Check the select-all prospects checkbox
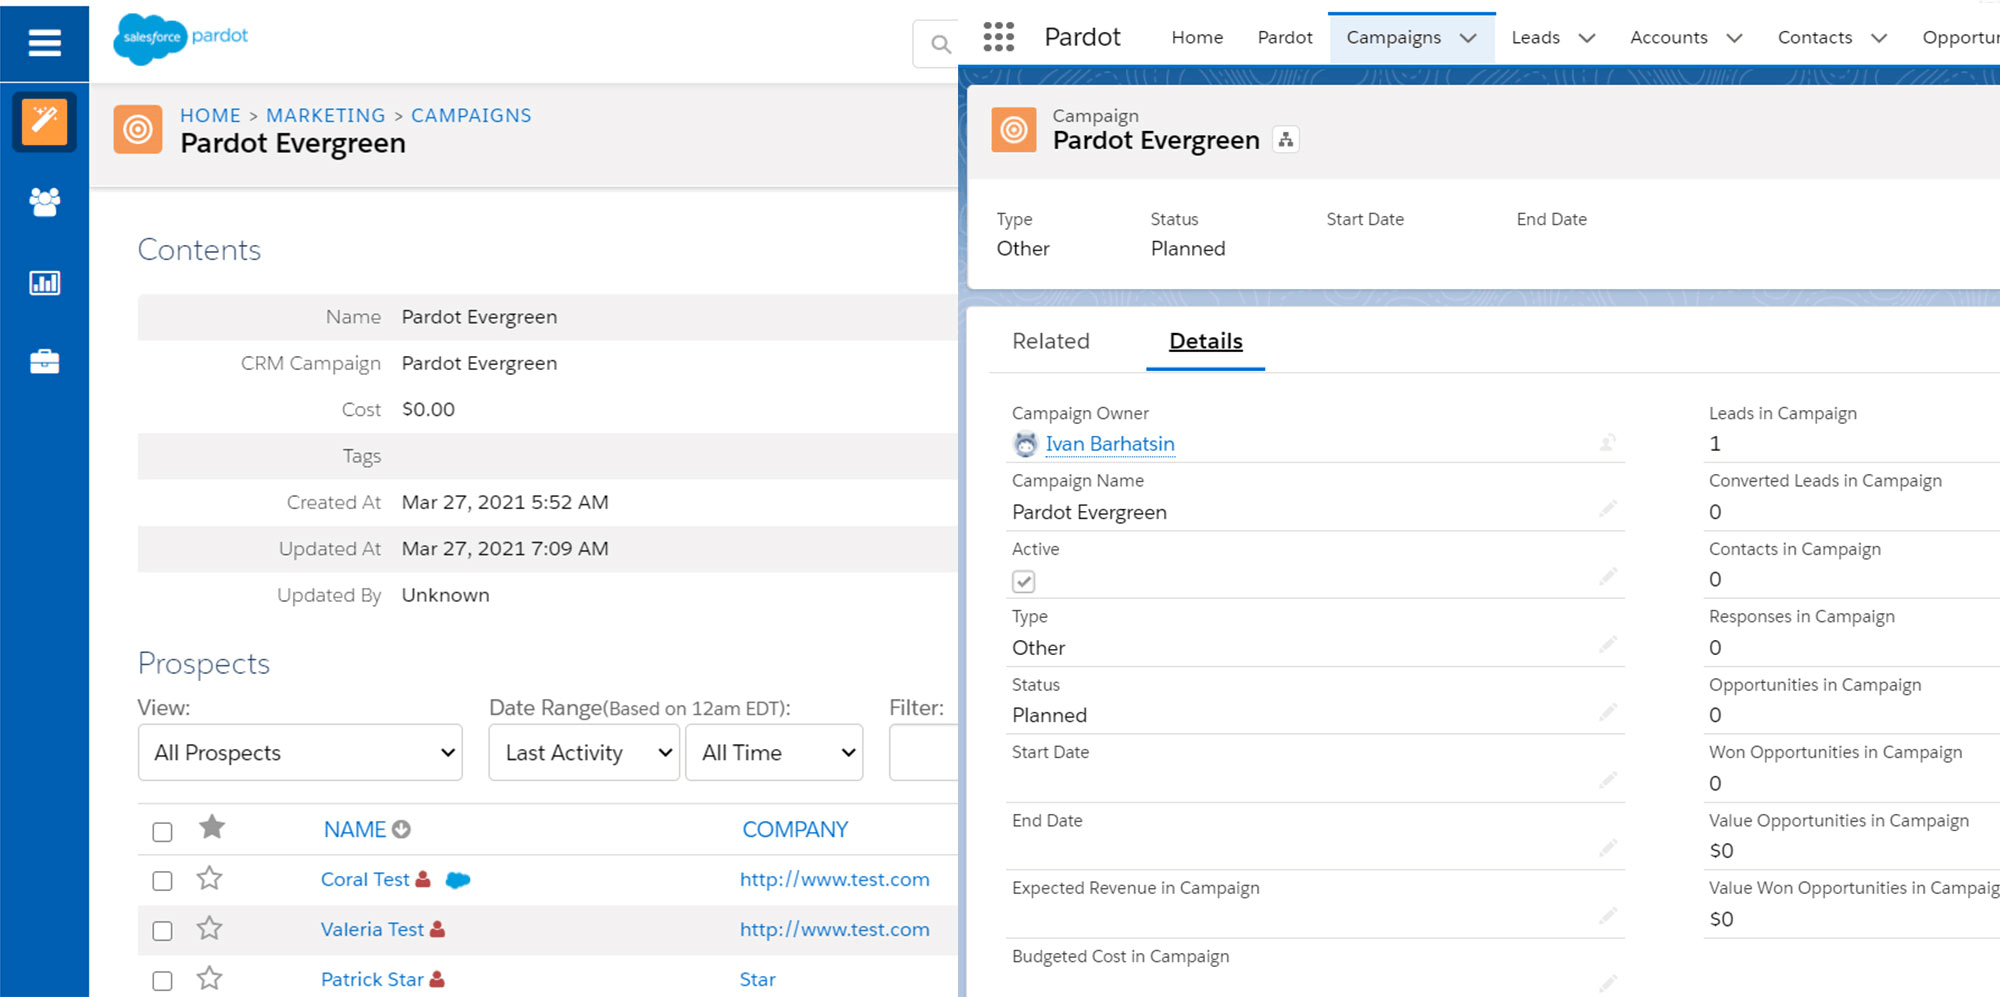2000x997 pixels. pos(162,831)
